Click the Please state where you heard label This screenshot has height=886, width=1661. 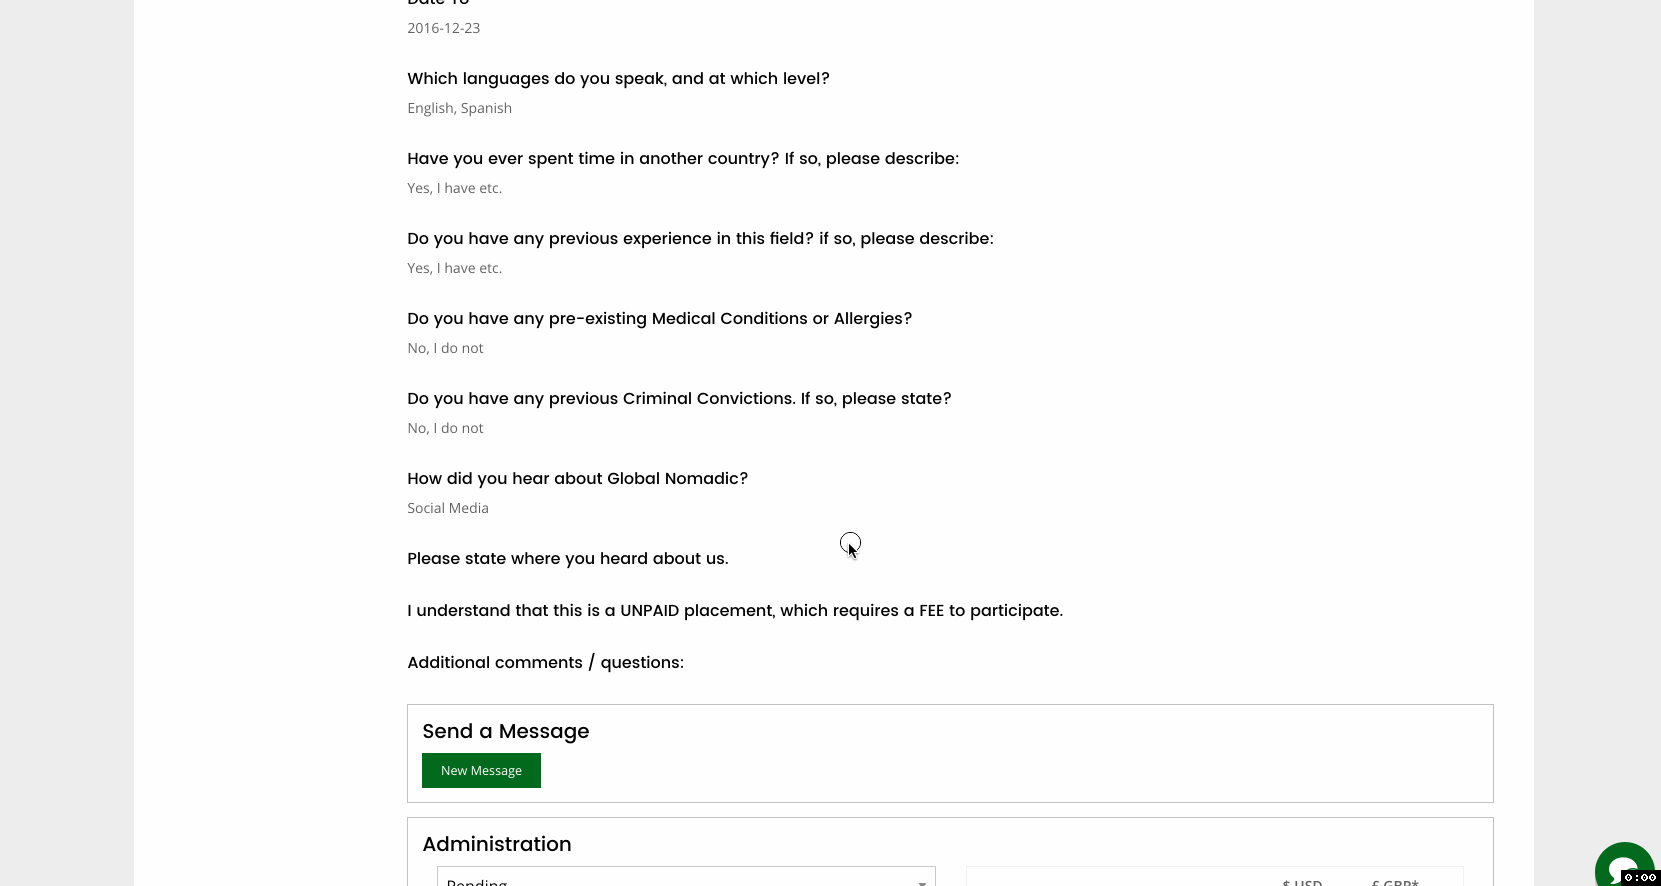click(567, 558)
